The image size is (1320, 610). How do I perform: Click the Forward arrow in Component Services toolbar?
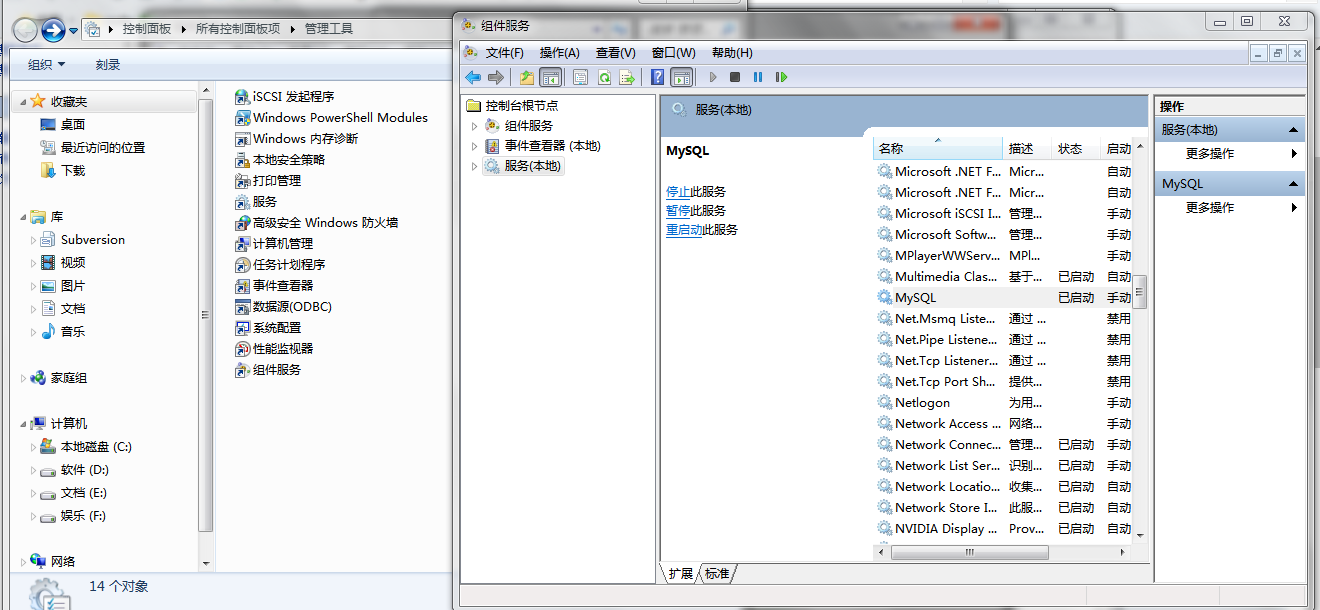495,77
